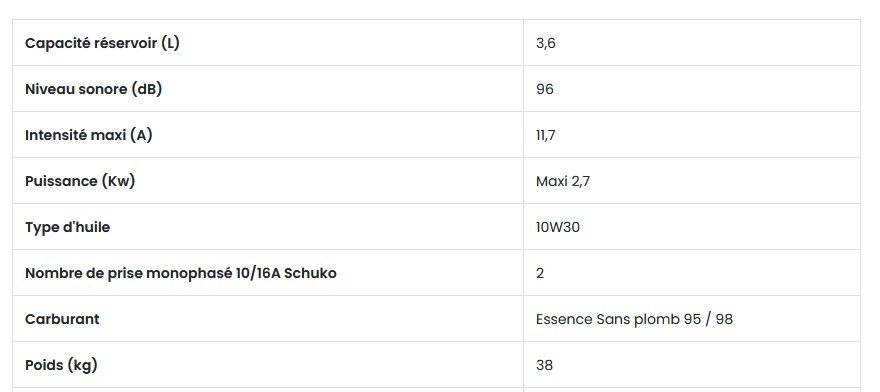The image size is (880, 392).
Task: Click the (kg) unit in Poids row
Action: tap(82, 366)
